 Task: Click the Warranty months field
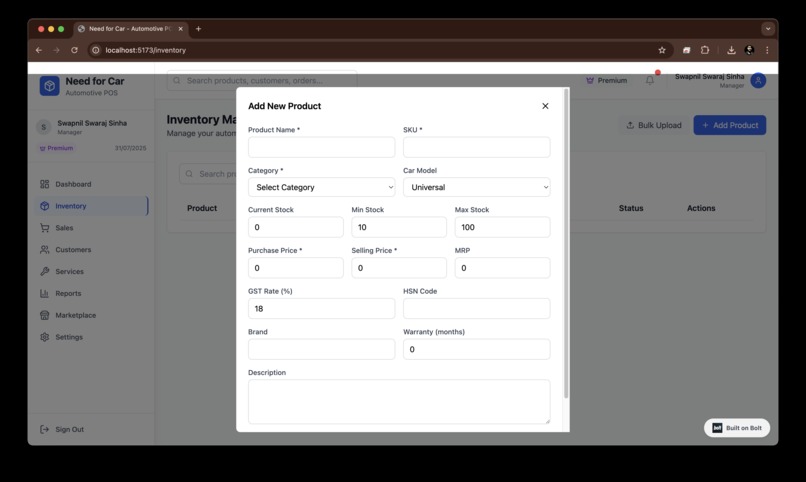tap(477, 349)
